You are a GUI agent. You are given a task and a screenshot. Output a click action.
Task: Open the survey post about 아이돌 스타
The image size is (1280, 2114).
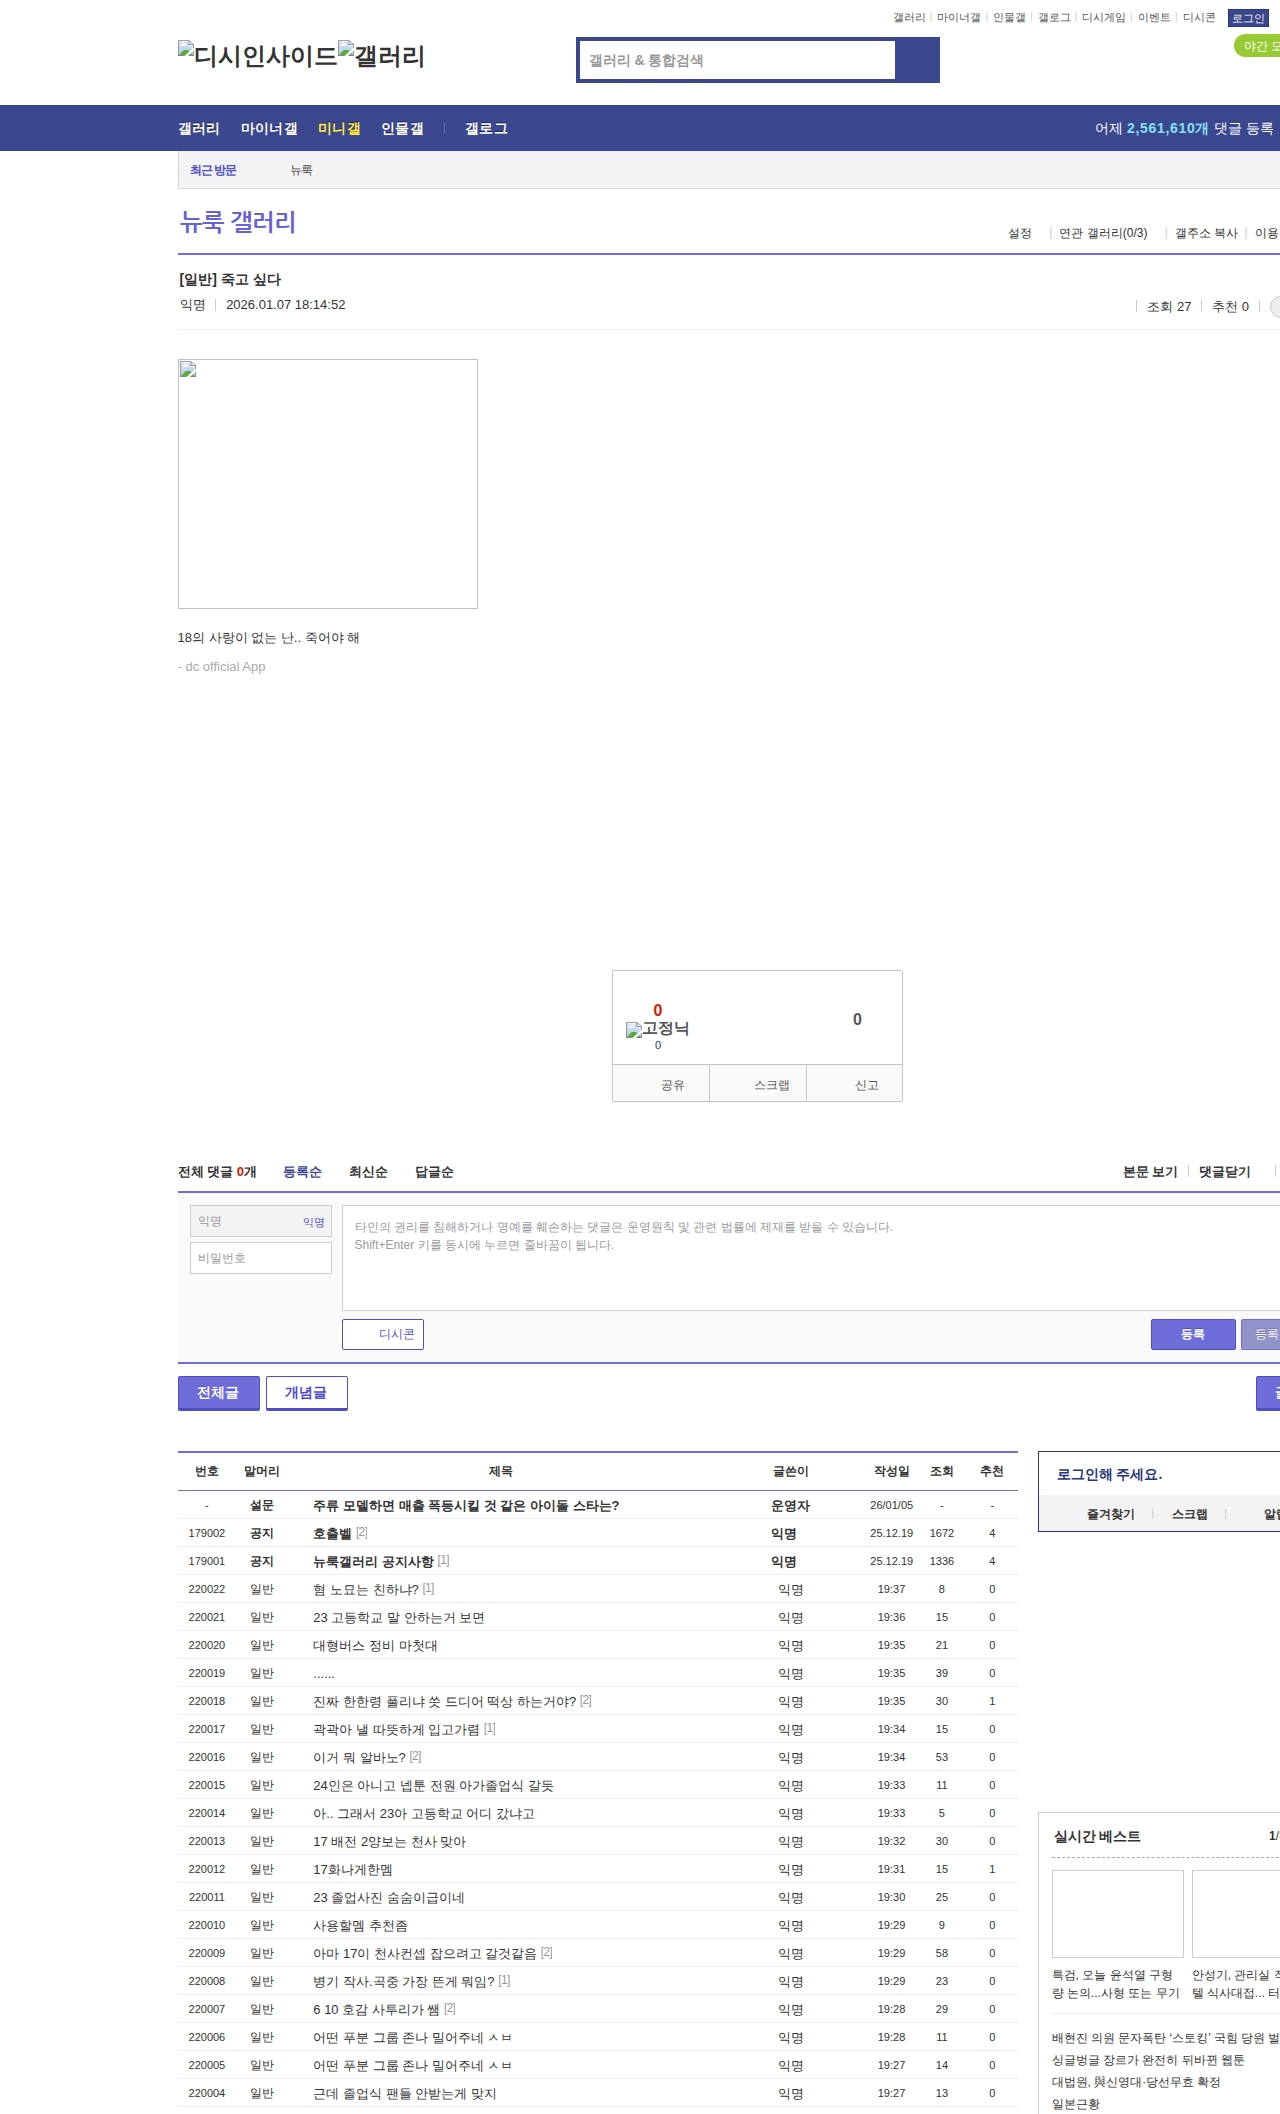[x=466, y=1505]
